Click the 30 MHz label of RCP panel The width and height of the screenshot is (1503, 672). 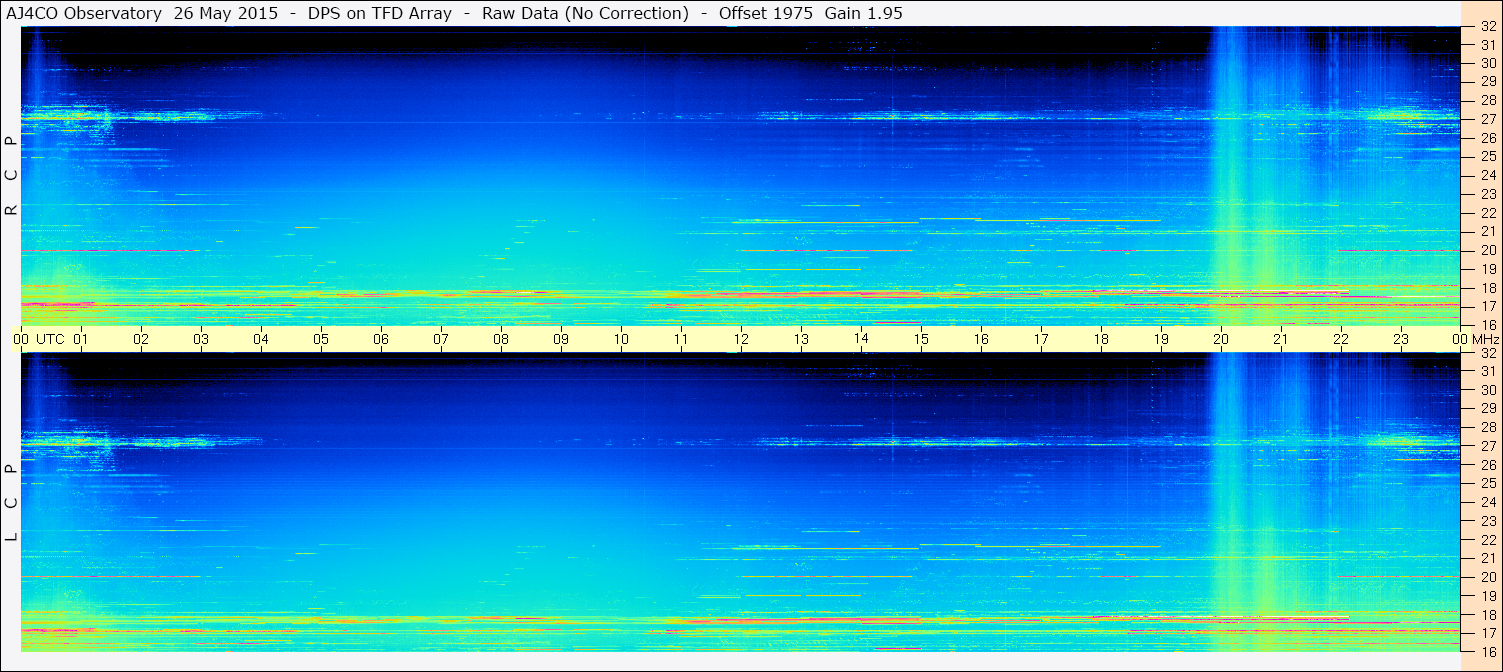tap(1488, 63)
